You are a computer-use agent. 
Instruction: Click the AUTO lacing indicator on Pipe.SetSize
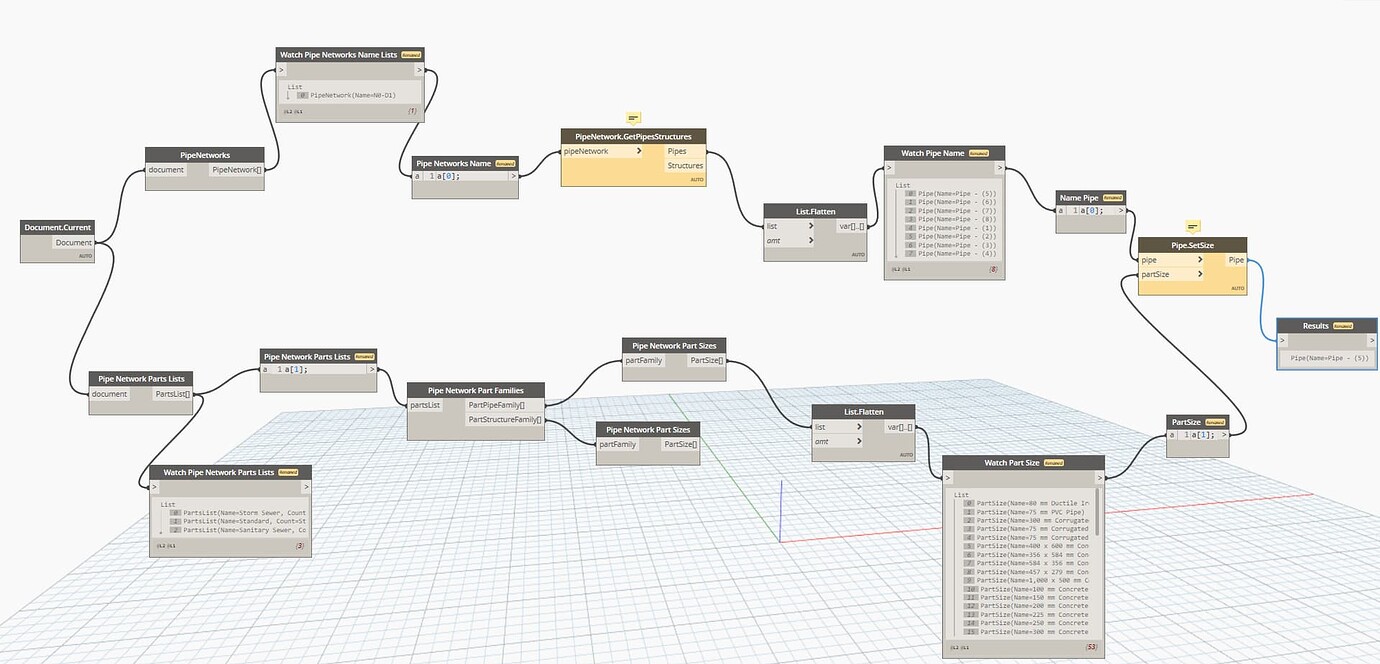(x=1237, y=288)
